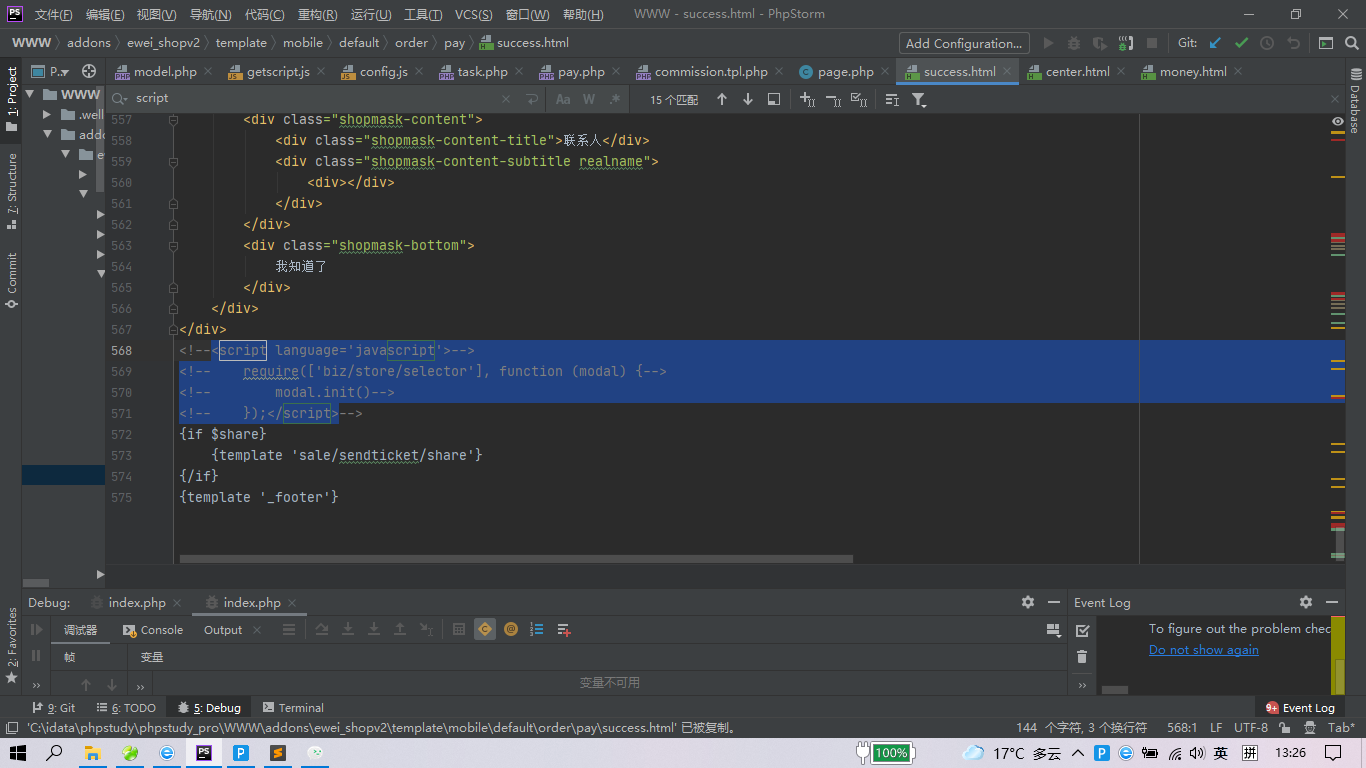Show Git history with the clock icon

coord(1267,43)
